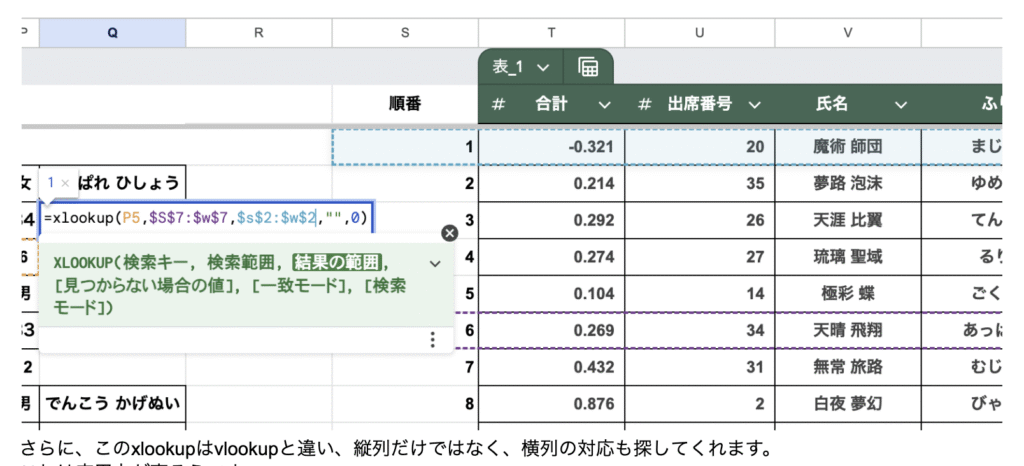Select column T header
Image resolution: width=1024 pixels, height=466 pixels.
click(552, 32)
